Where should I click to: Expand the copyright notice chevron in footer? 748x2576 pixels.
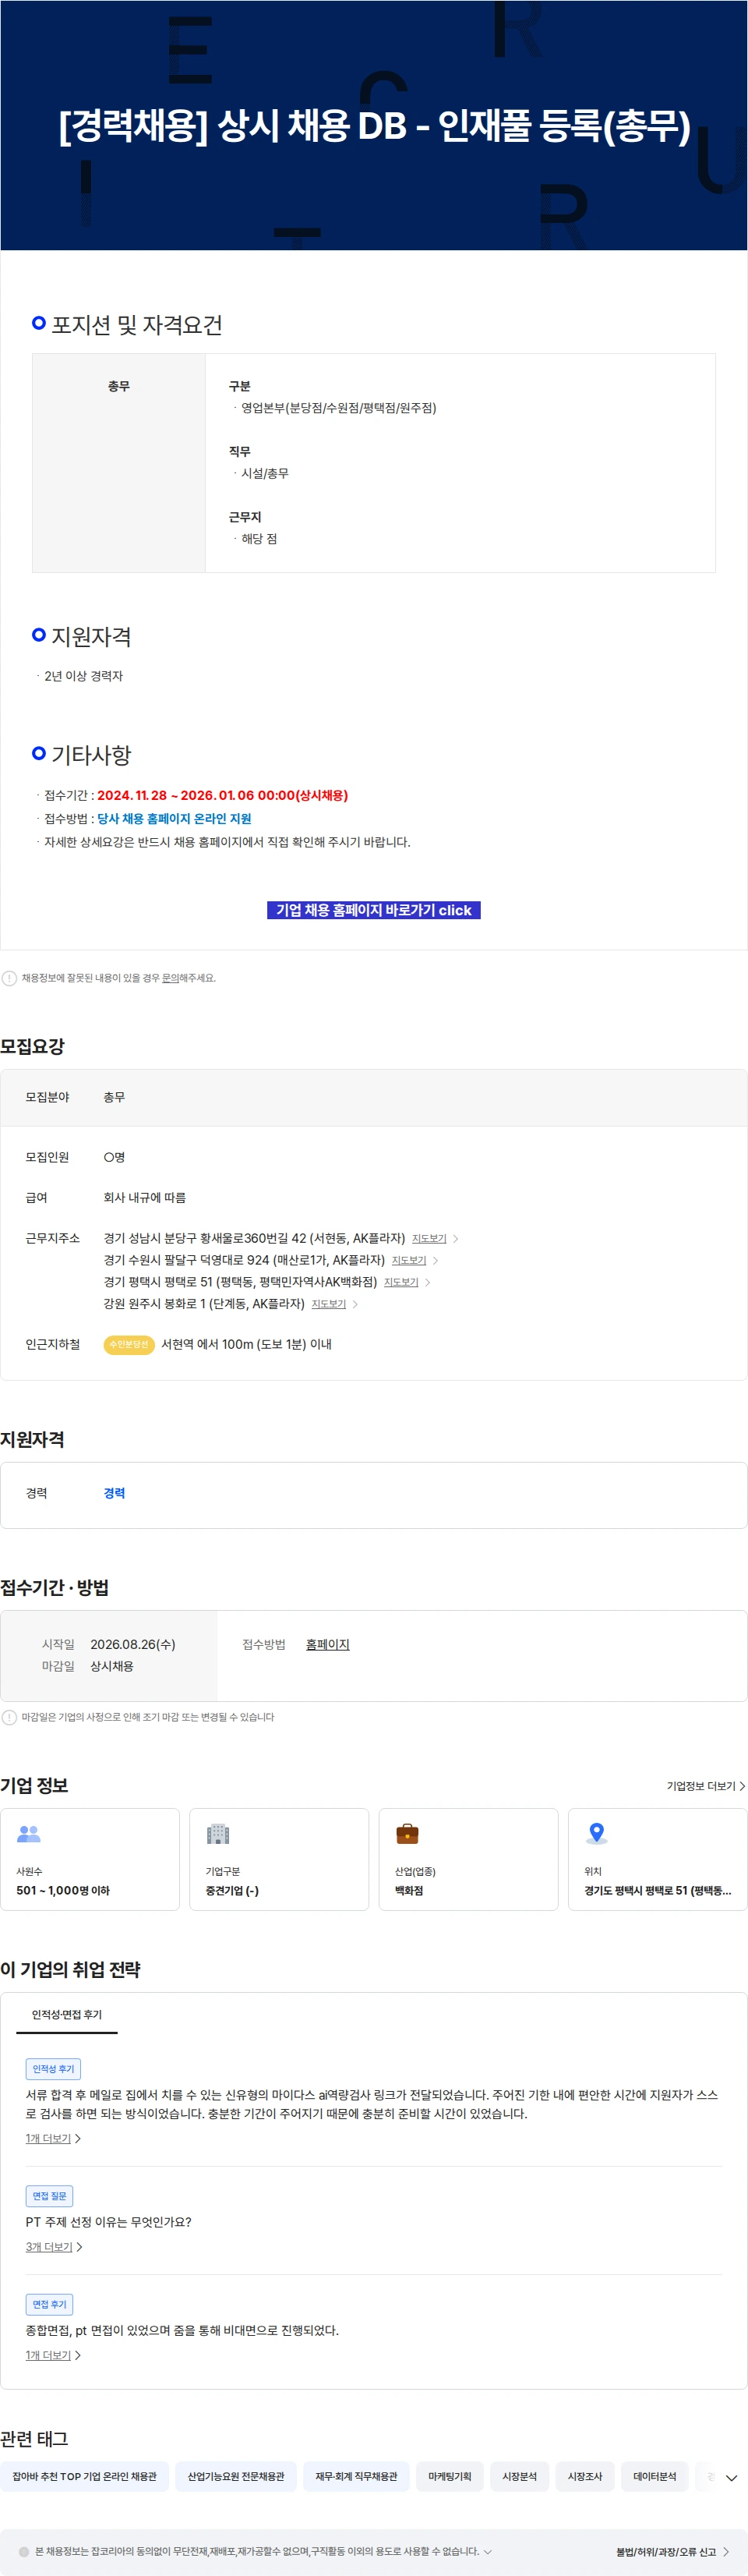tap(488, 2551)
